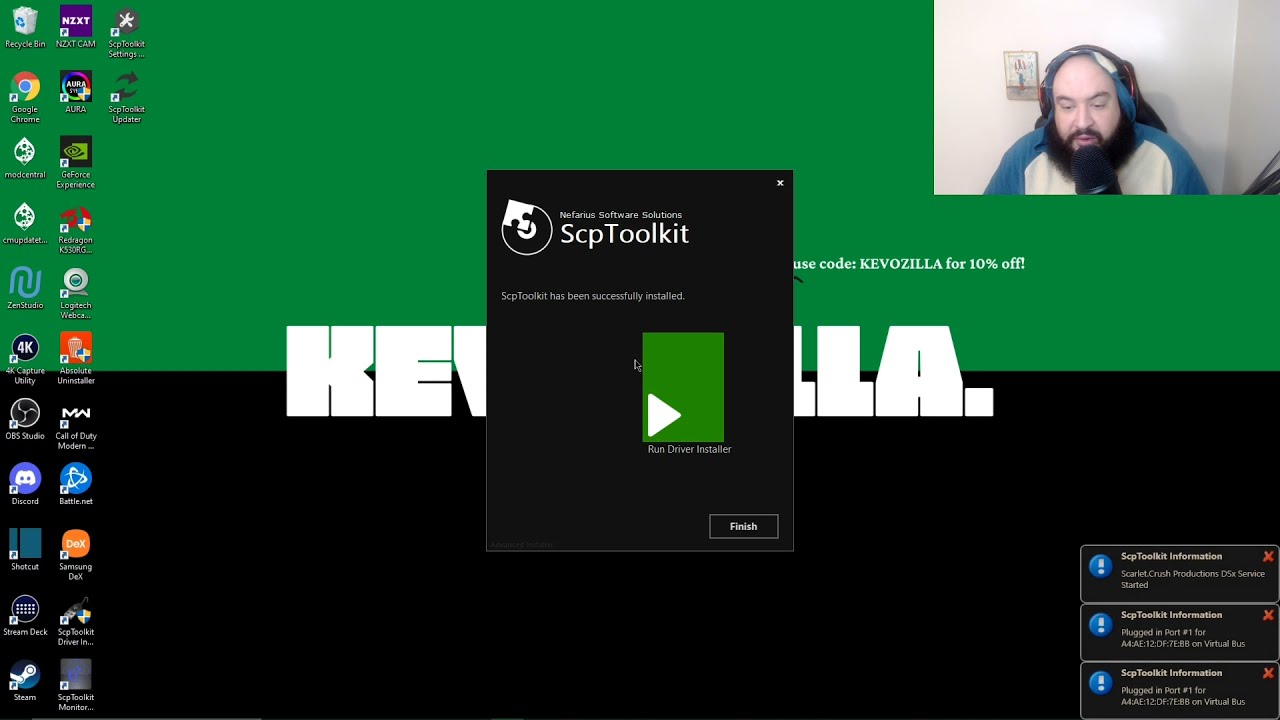Select the Shotcut desktop icon
1280x720 pixels.
[x=25, y=550]
